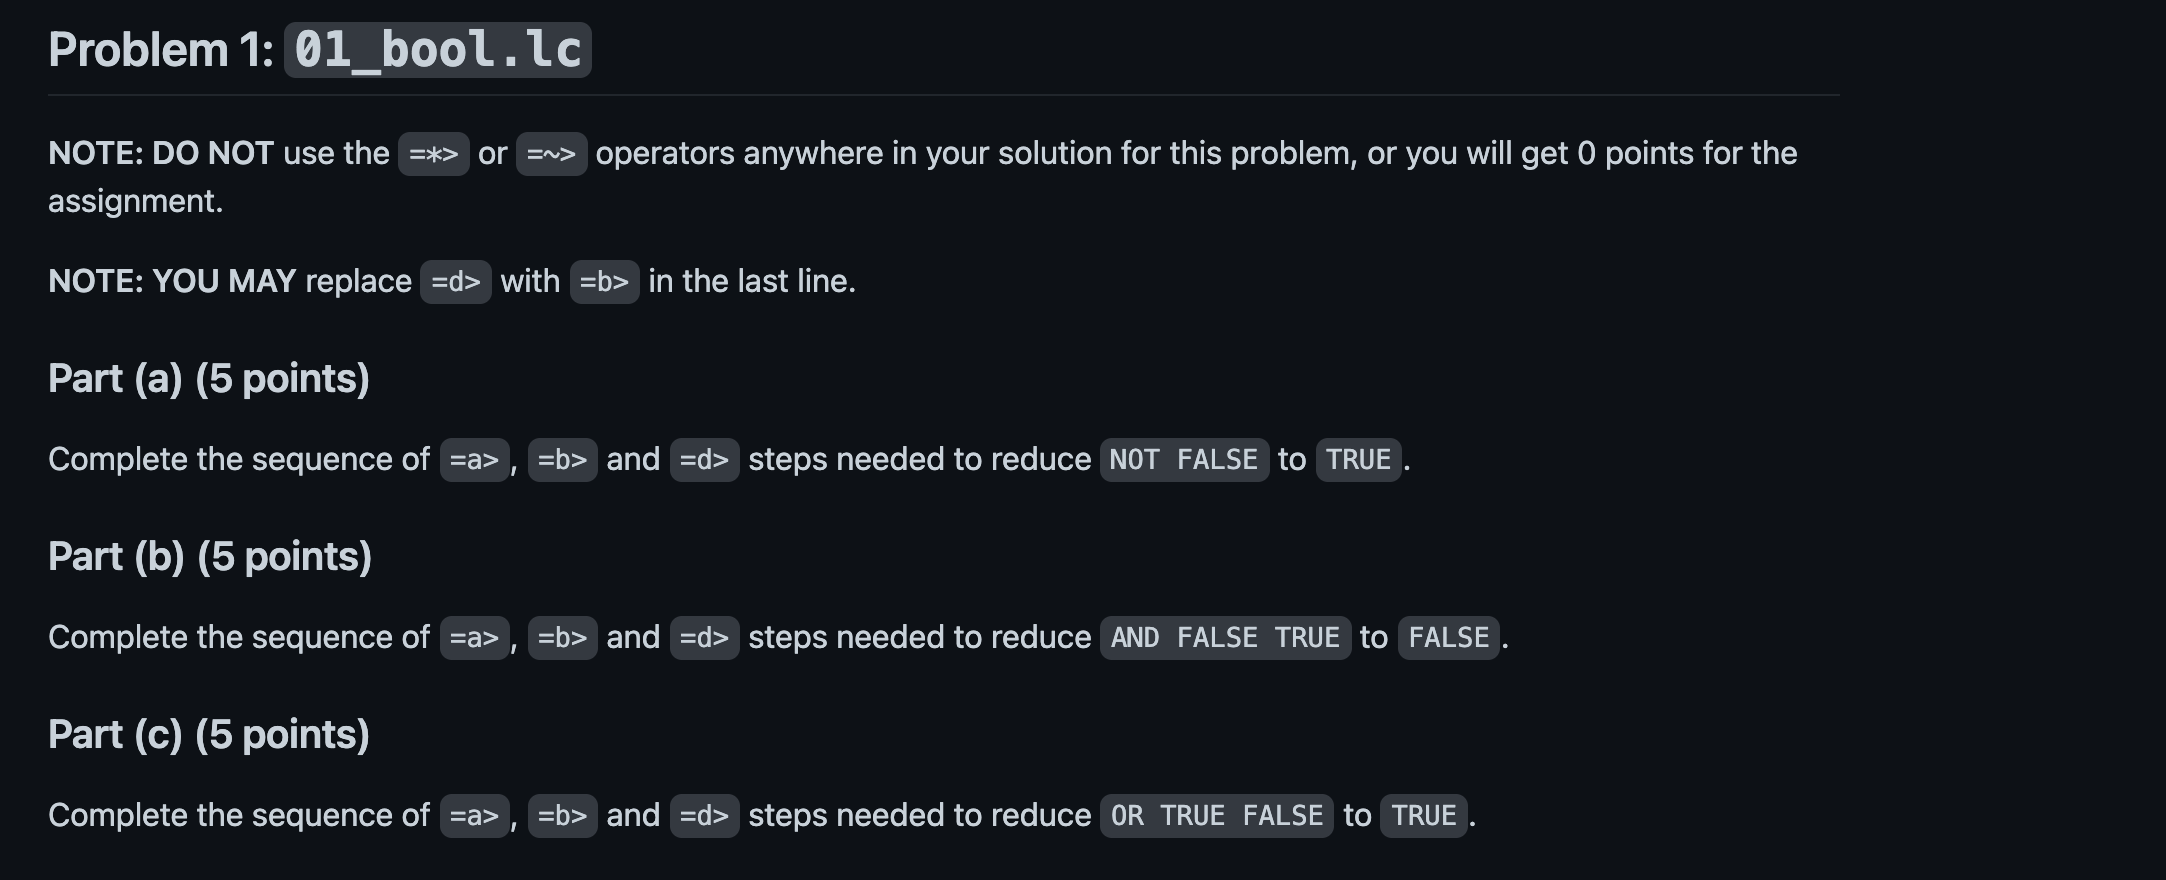2166x880 pixels.
Task: Click the Problem 1 heading text
Action: tap(161, 50)
